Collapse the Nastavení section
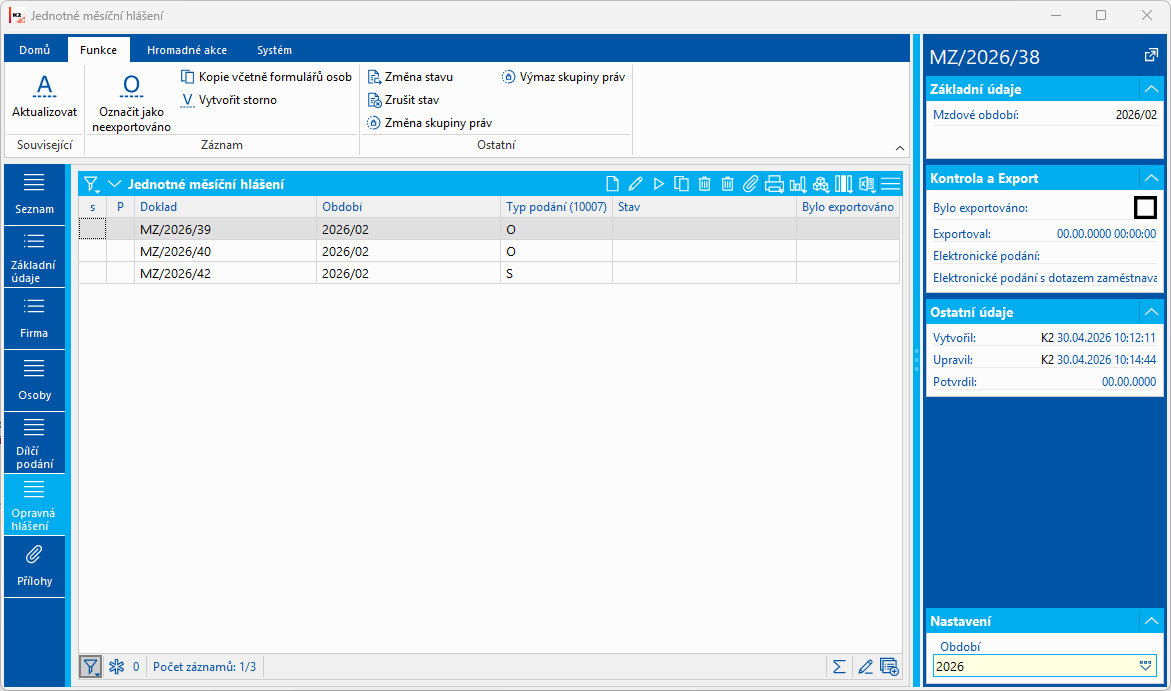 [x=1151, y=621]
